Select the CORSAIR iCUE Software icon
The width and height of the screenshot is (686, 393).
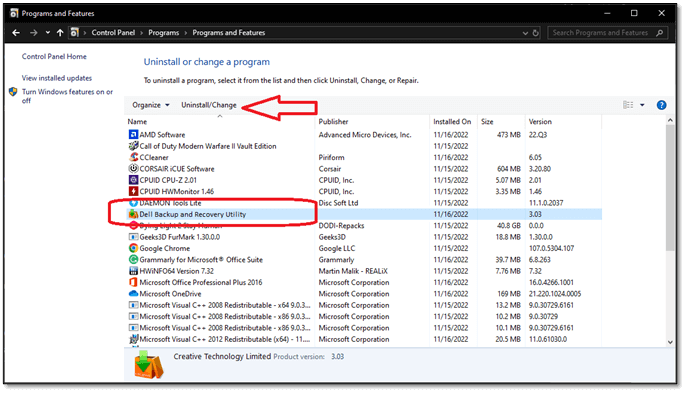pos(133,168)
